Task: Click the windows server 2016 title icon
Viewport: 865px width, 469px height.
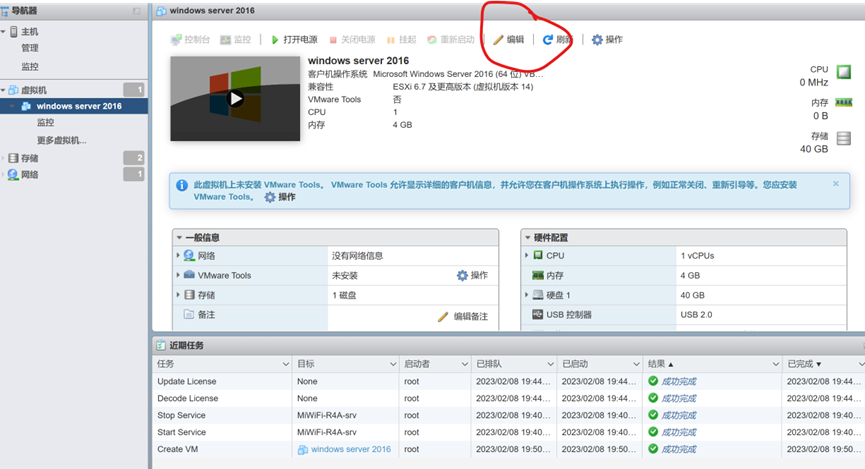Action: pyautogui.click(x=162, y=10)
